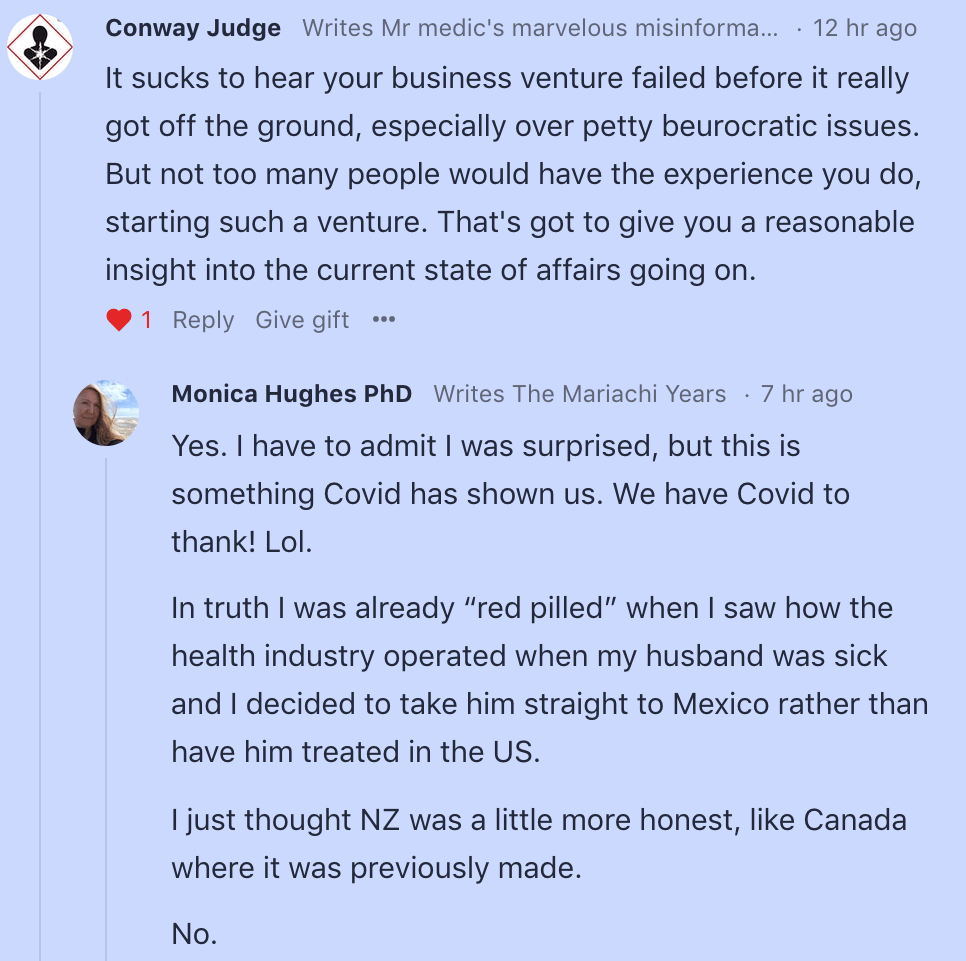Open Monica Hughes PhD's profile photo
Viewport: 966px width, 961px height.
(x=106, y=412)
